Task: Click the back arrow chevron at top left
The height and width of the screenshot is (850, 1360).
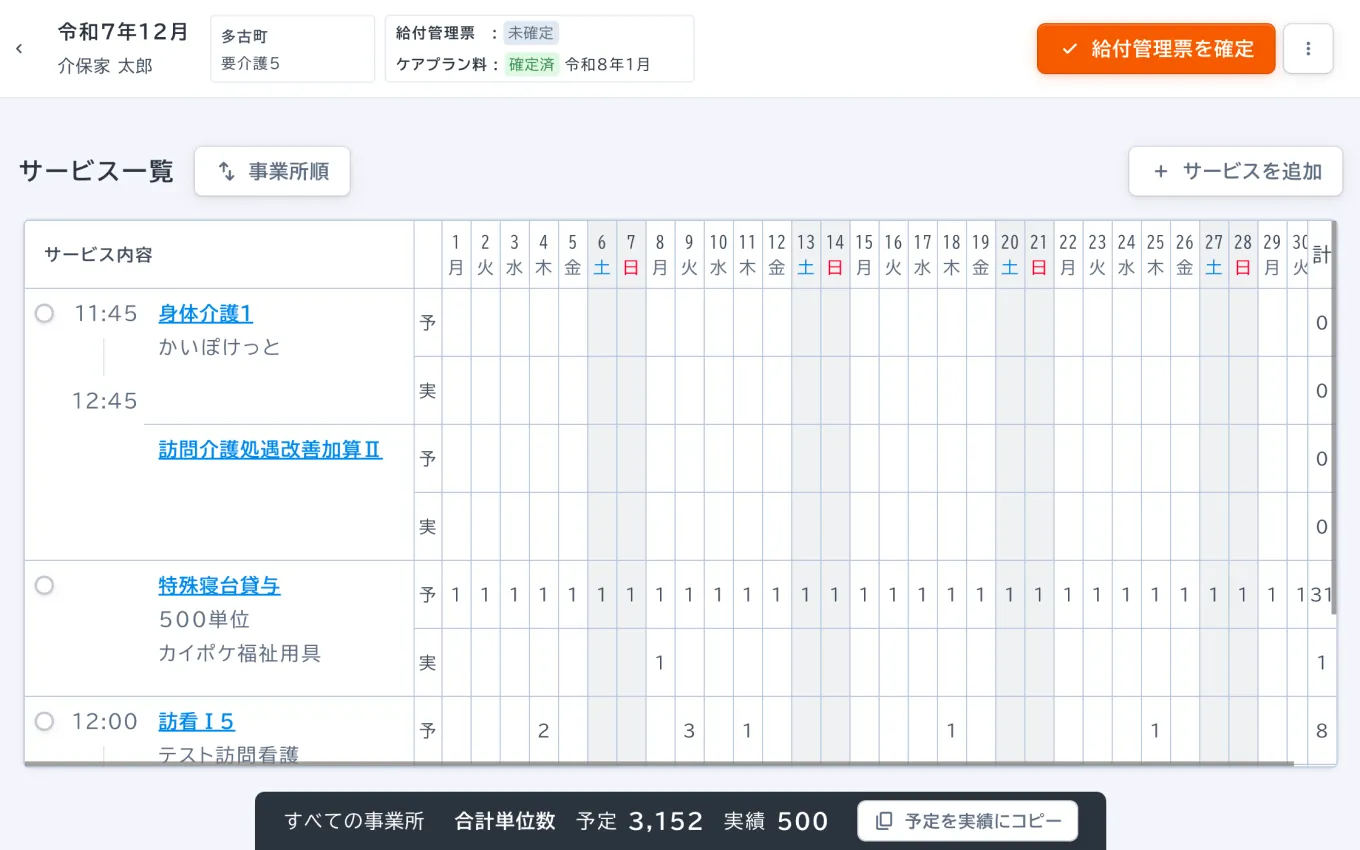Action: pos(18,48)
